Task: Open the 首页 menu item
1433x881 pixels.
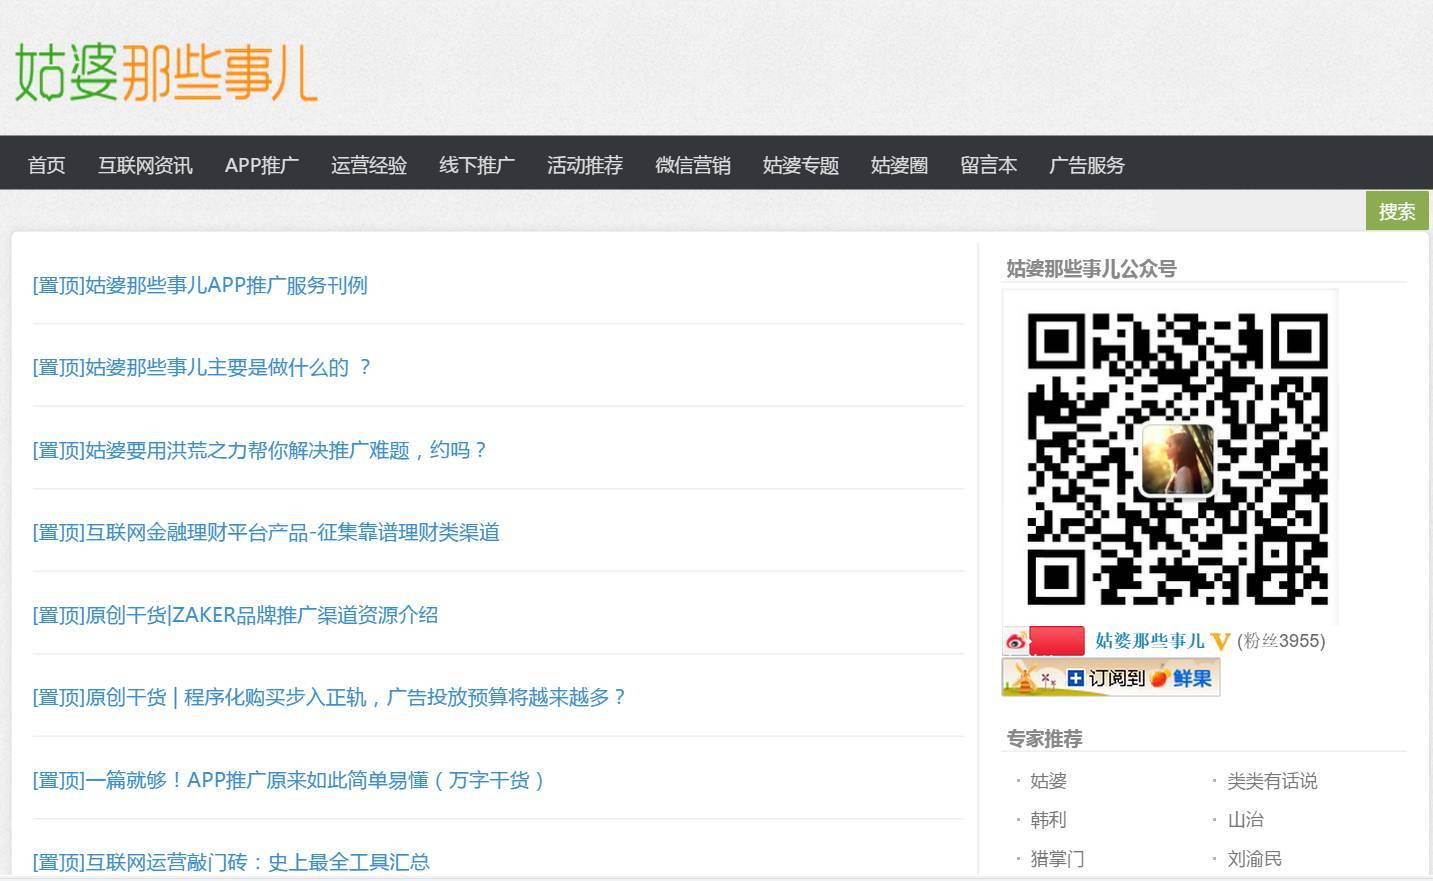Action: click(47, 165)
